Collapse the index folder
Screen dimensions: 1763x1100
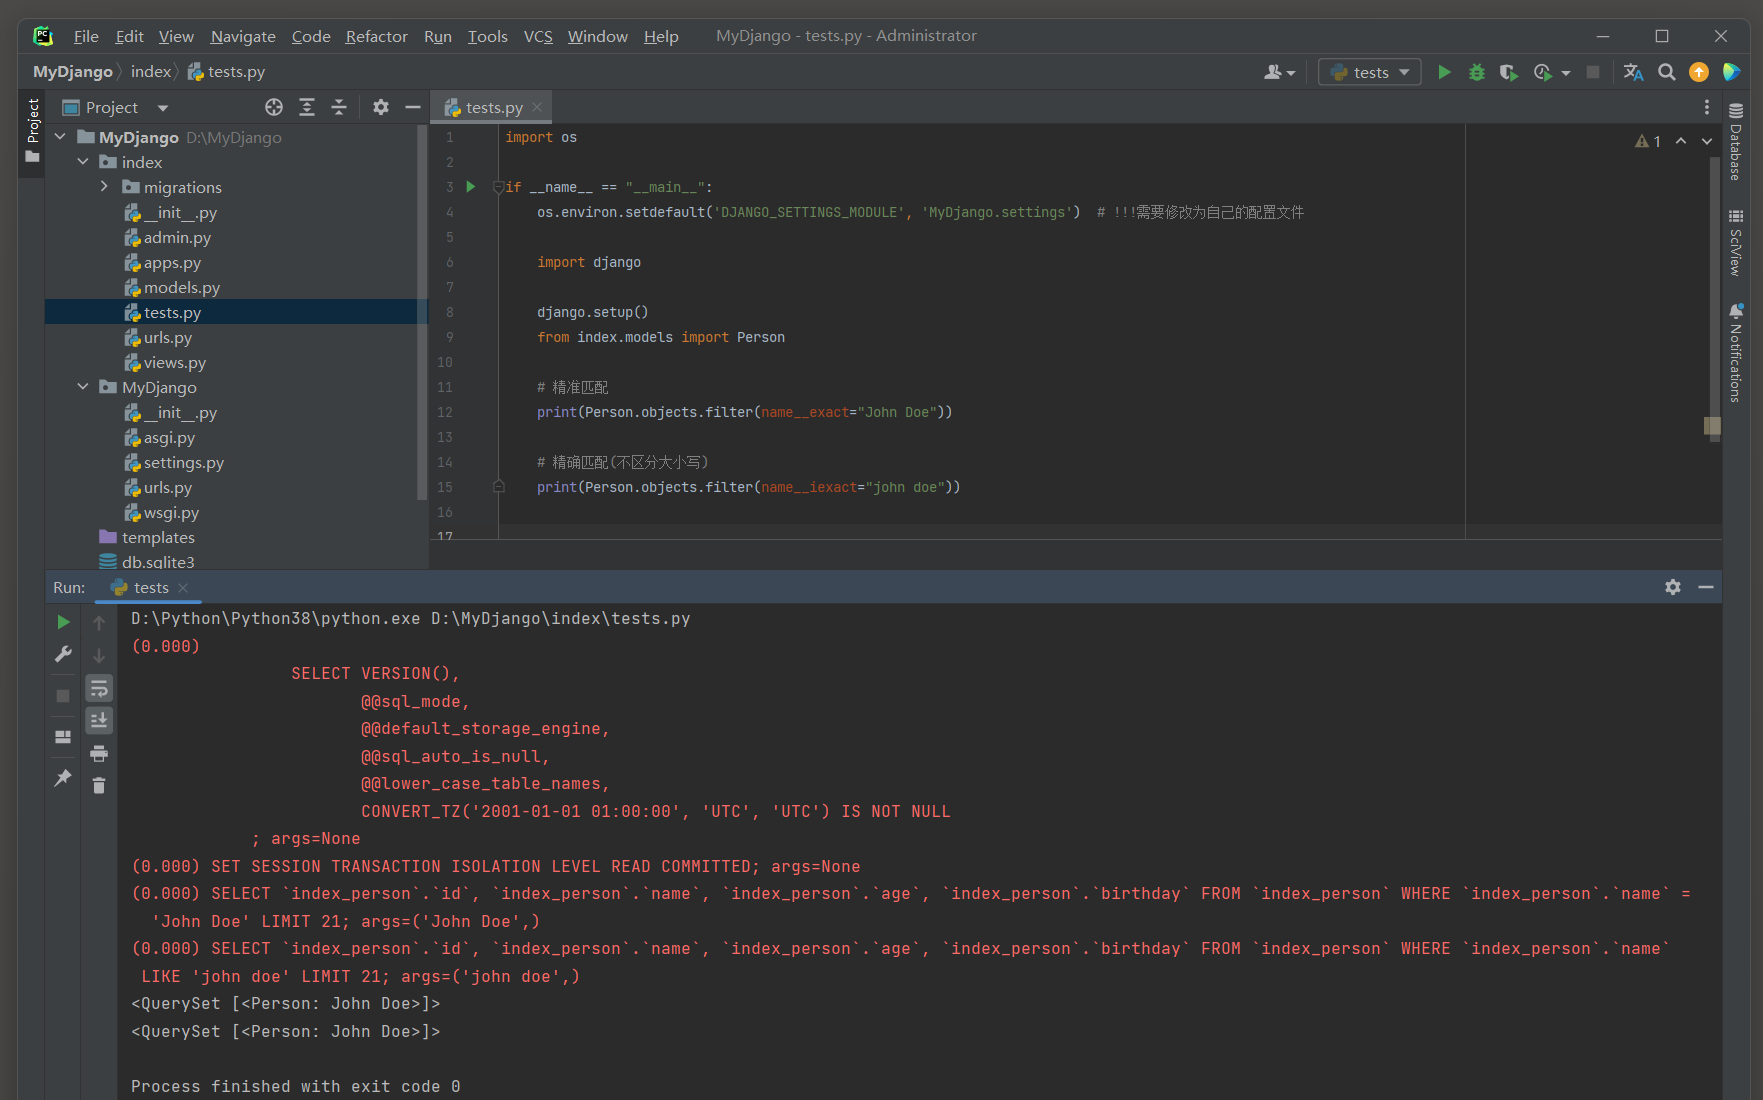(83, 162)
